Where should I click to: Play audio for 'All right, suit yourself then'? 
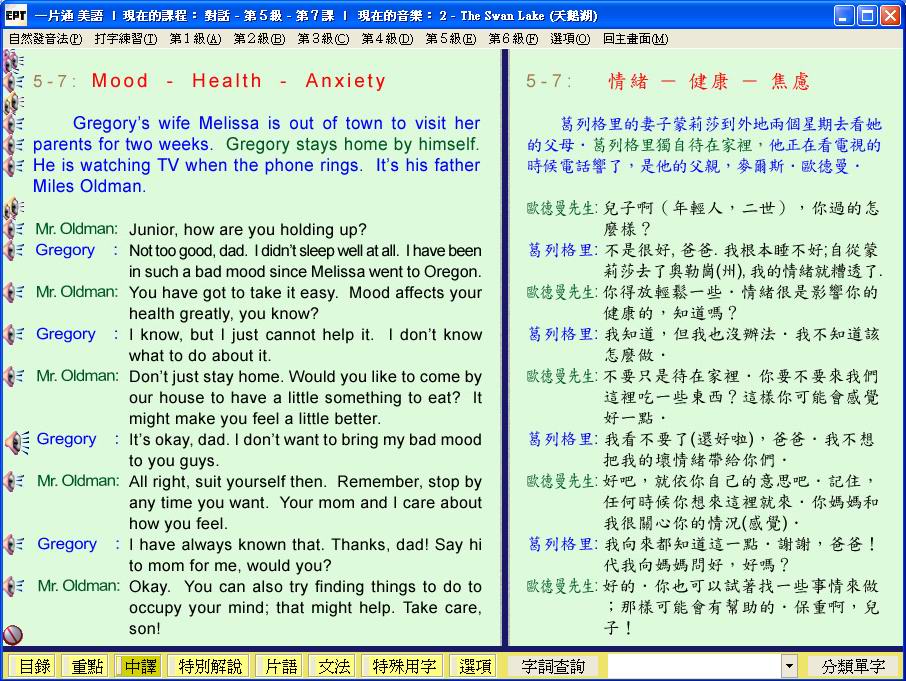point(14,481)
